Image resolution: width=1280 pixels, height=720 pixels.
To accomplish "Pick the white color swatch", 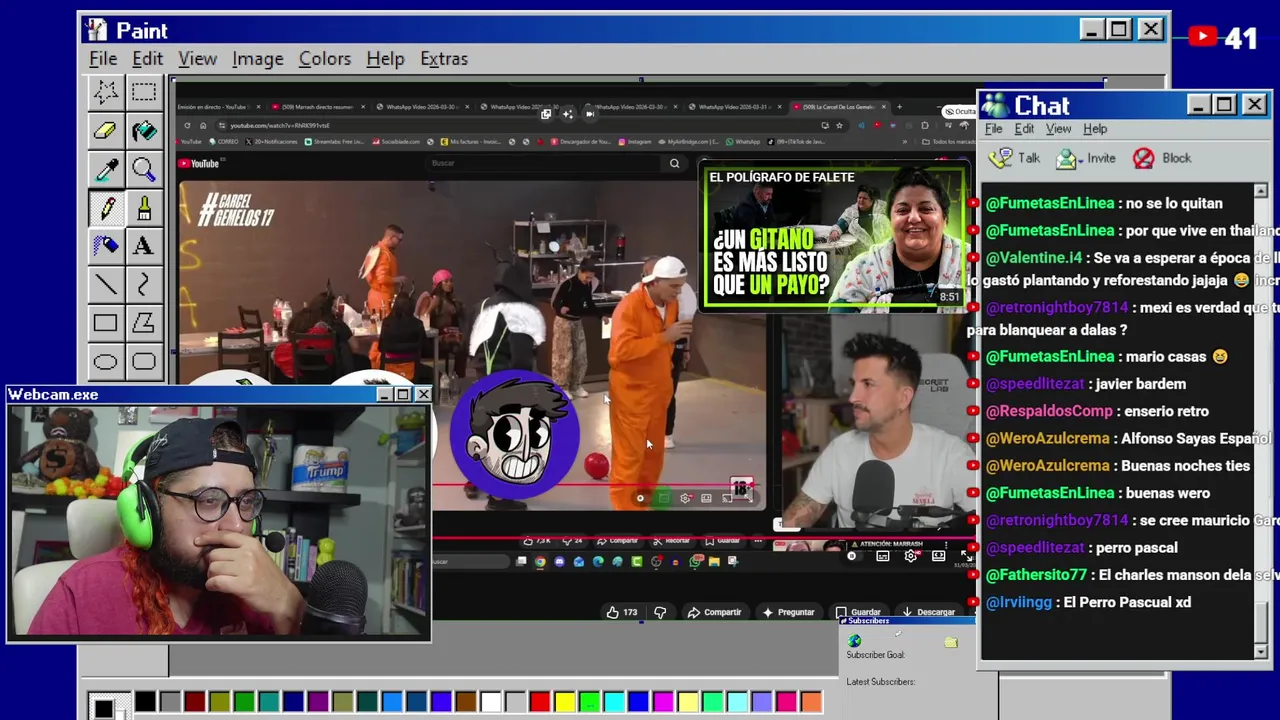I will coord(490,702).
